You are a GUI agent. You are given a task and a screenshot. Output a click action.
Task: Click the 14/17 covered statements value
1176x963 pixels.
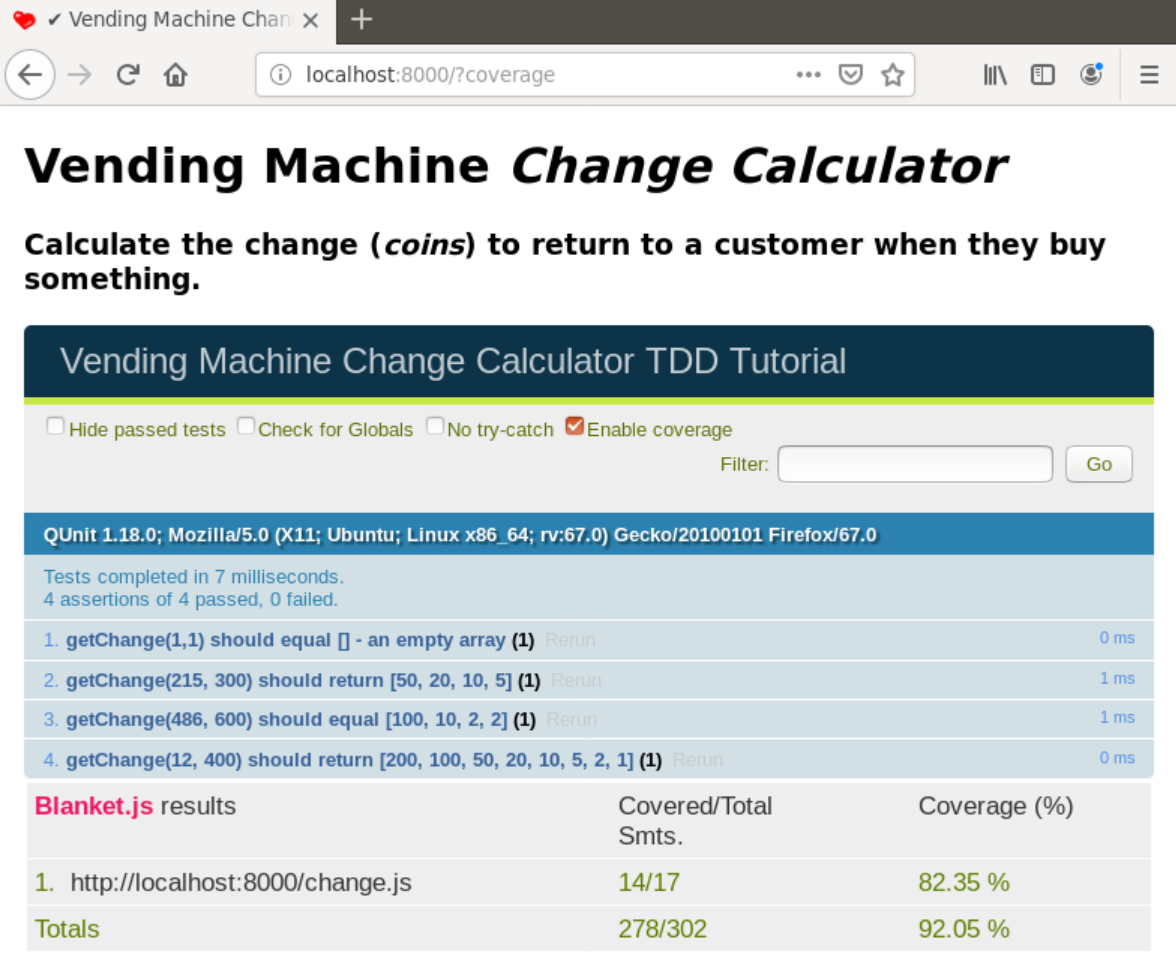pyautogui.click(x=649, y=882)
